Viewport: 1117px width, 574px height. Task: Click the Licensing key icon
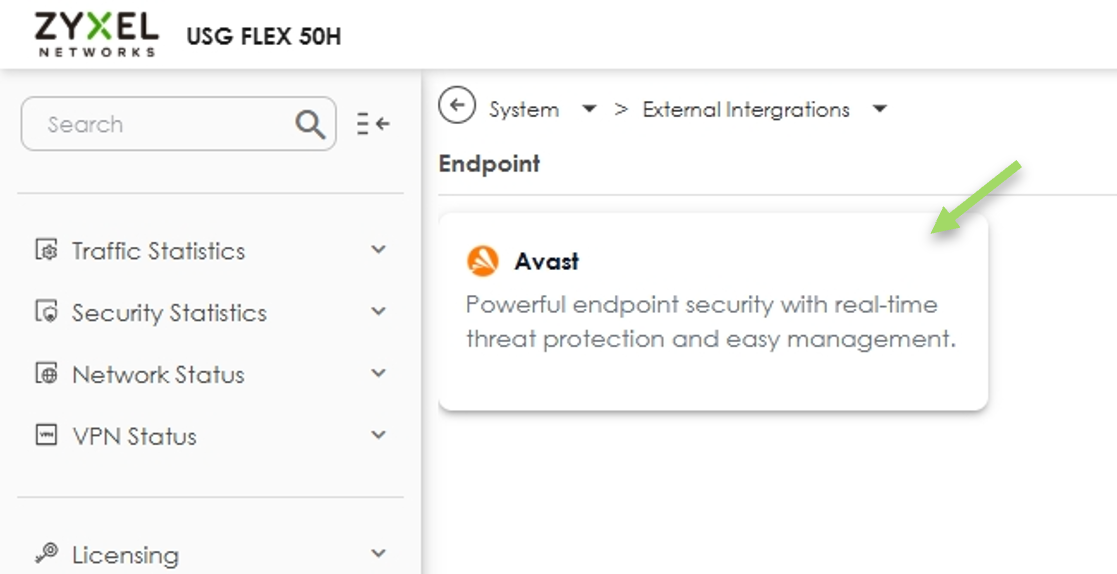coord(46,553)
